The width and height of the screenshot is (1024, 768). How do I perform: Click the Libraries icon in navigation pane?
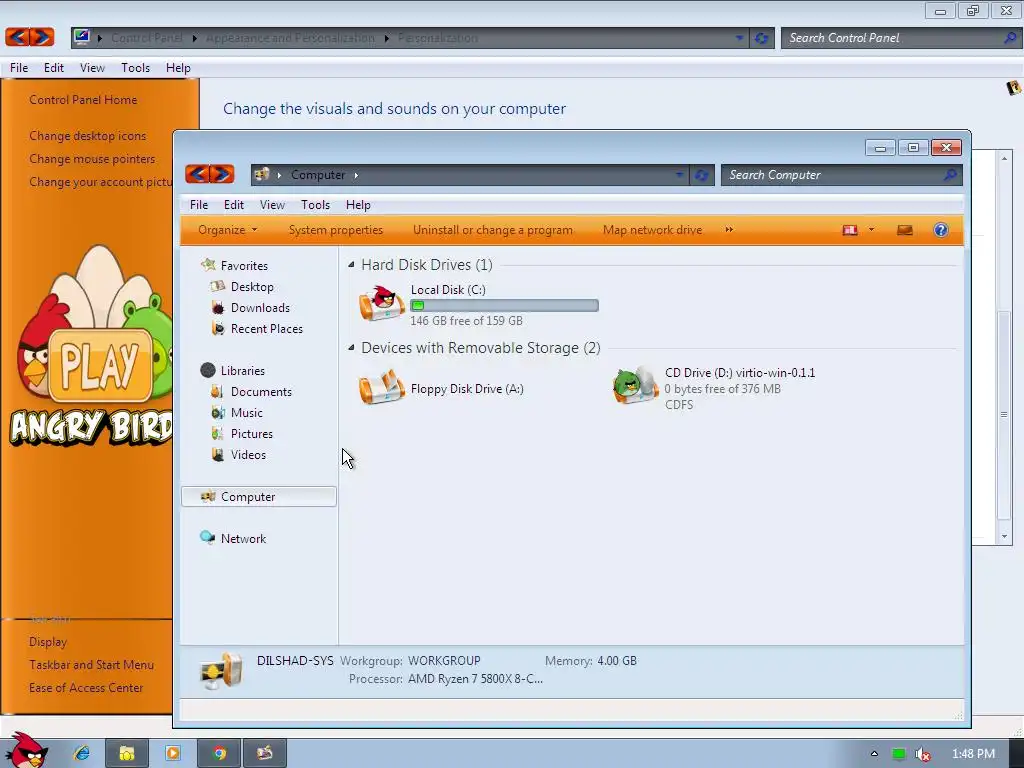208,370
